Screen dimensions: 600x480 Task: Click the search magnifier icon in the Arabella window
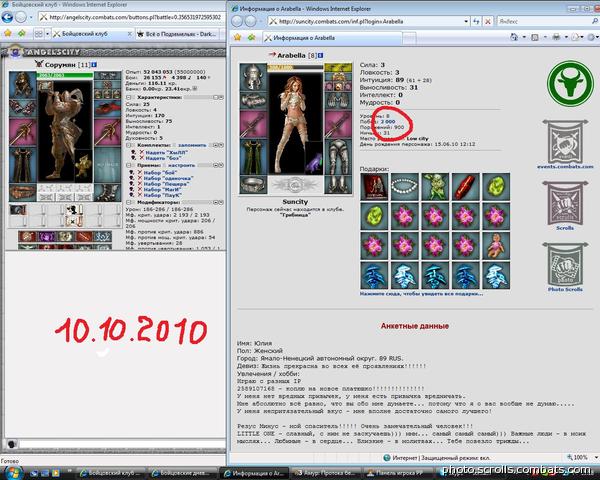pyautogui.click(x=595, y=21)
